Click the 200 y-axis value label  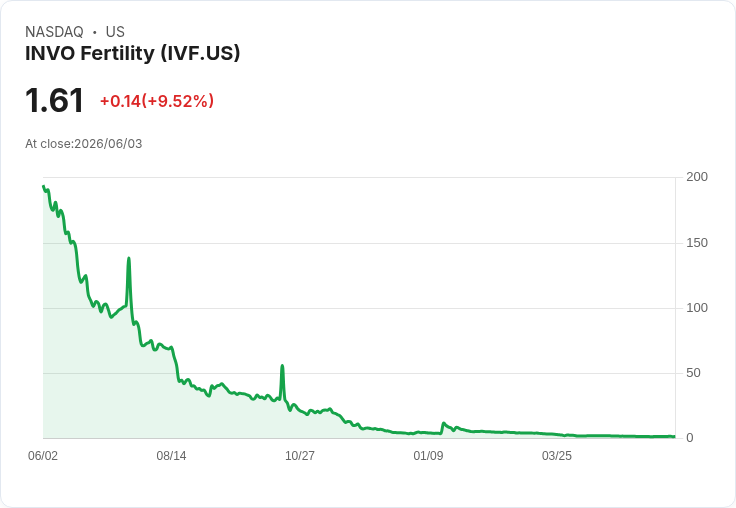point(697,177)
